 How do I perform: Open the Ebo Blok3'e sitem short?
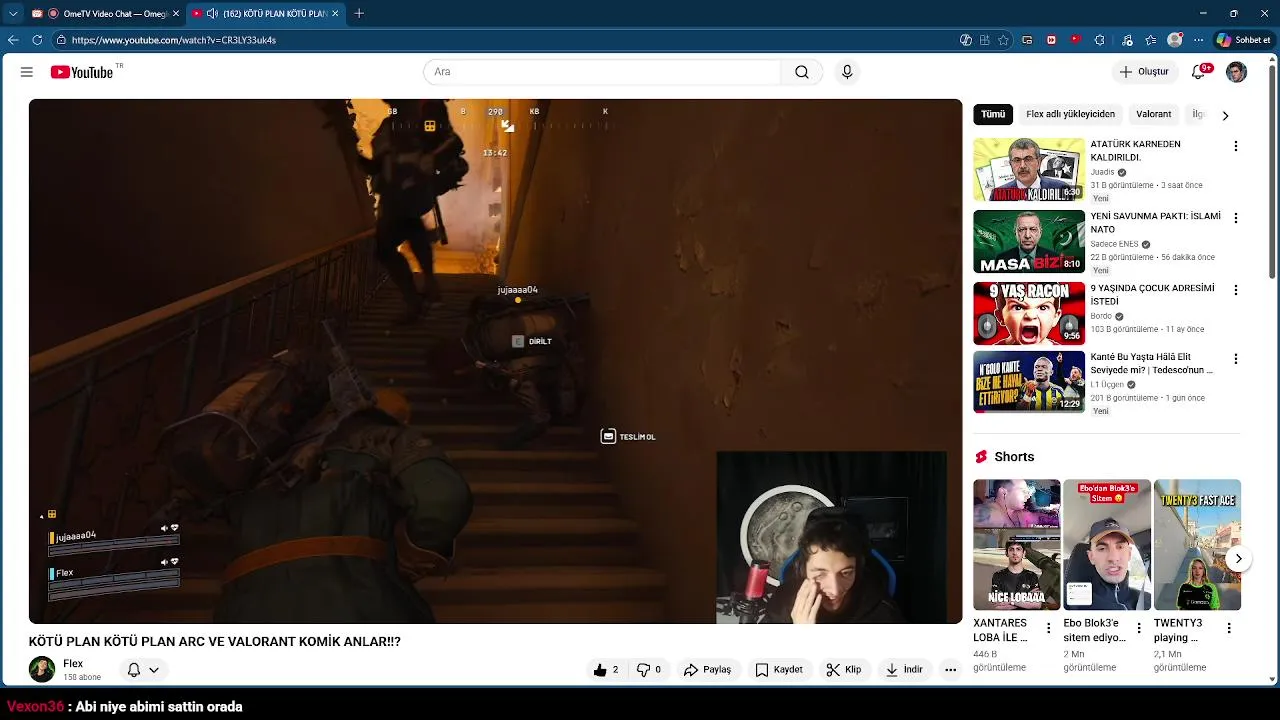(x=1107, y=545)
